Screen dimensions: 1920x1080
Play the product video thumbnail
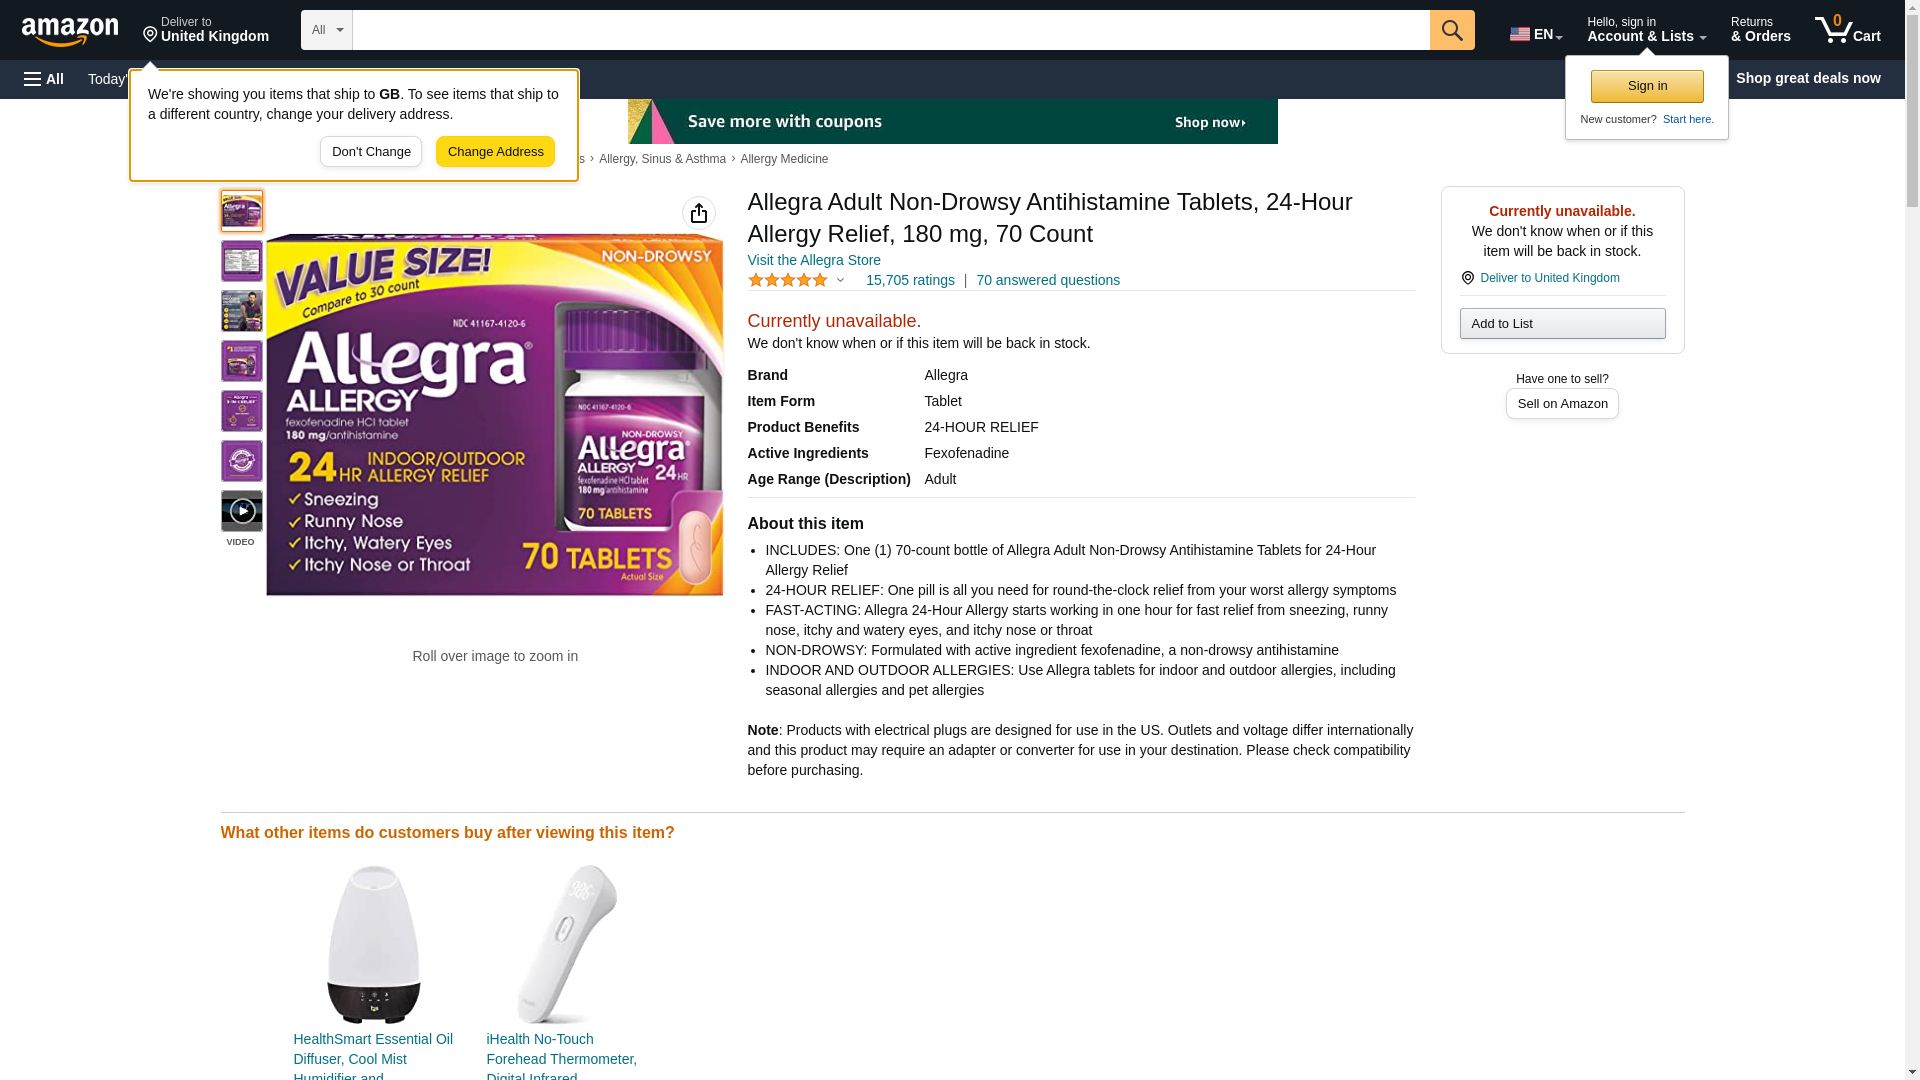click(242, 511)
